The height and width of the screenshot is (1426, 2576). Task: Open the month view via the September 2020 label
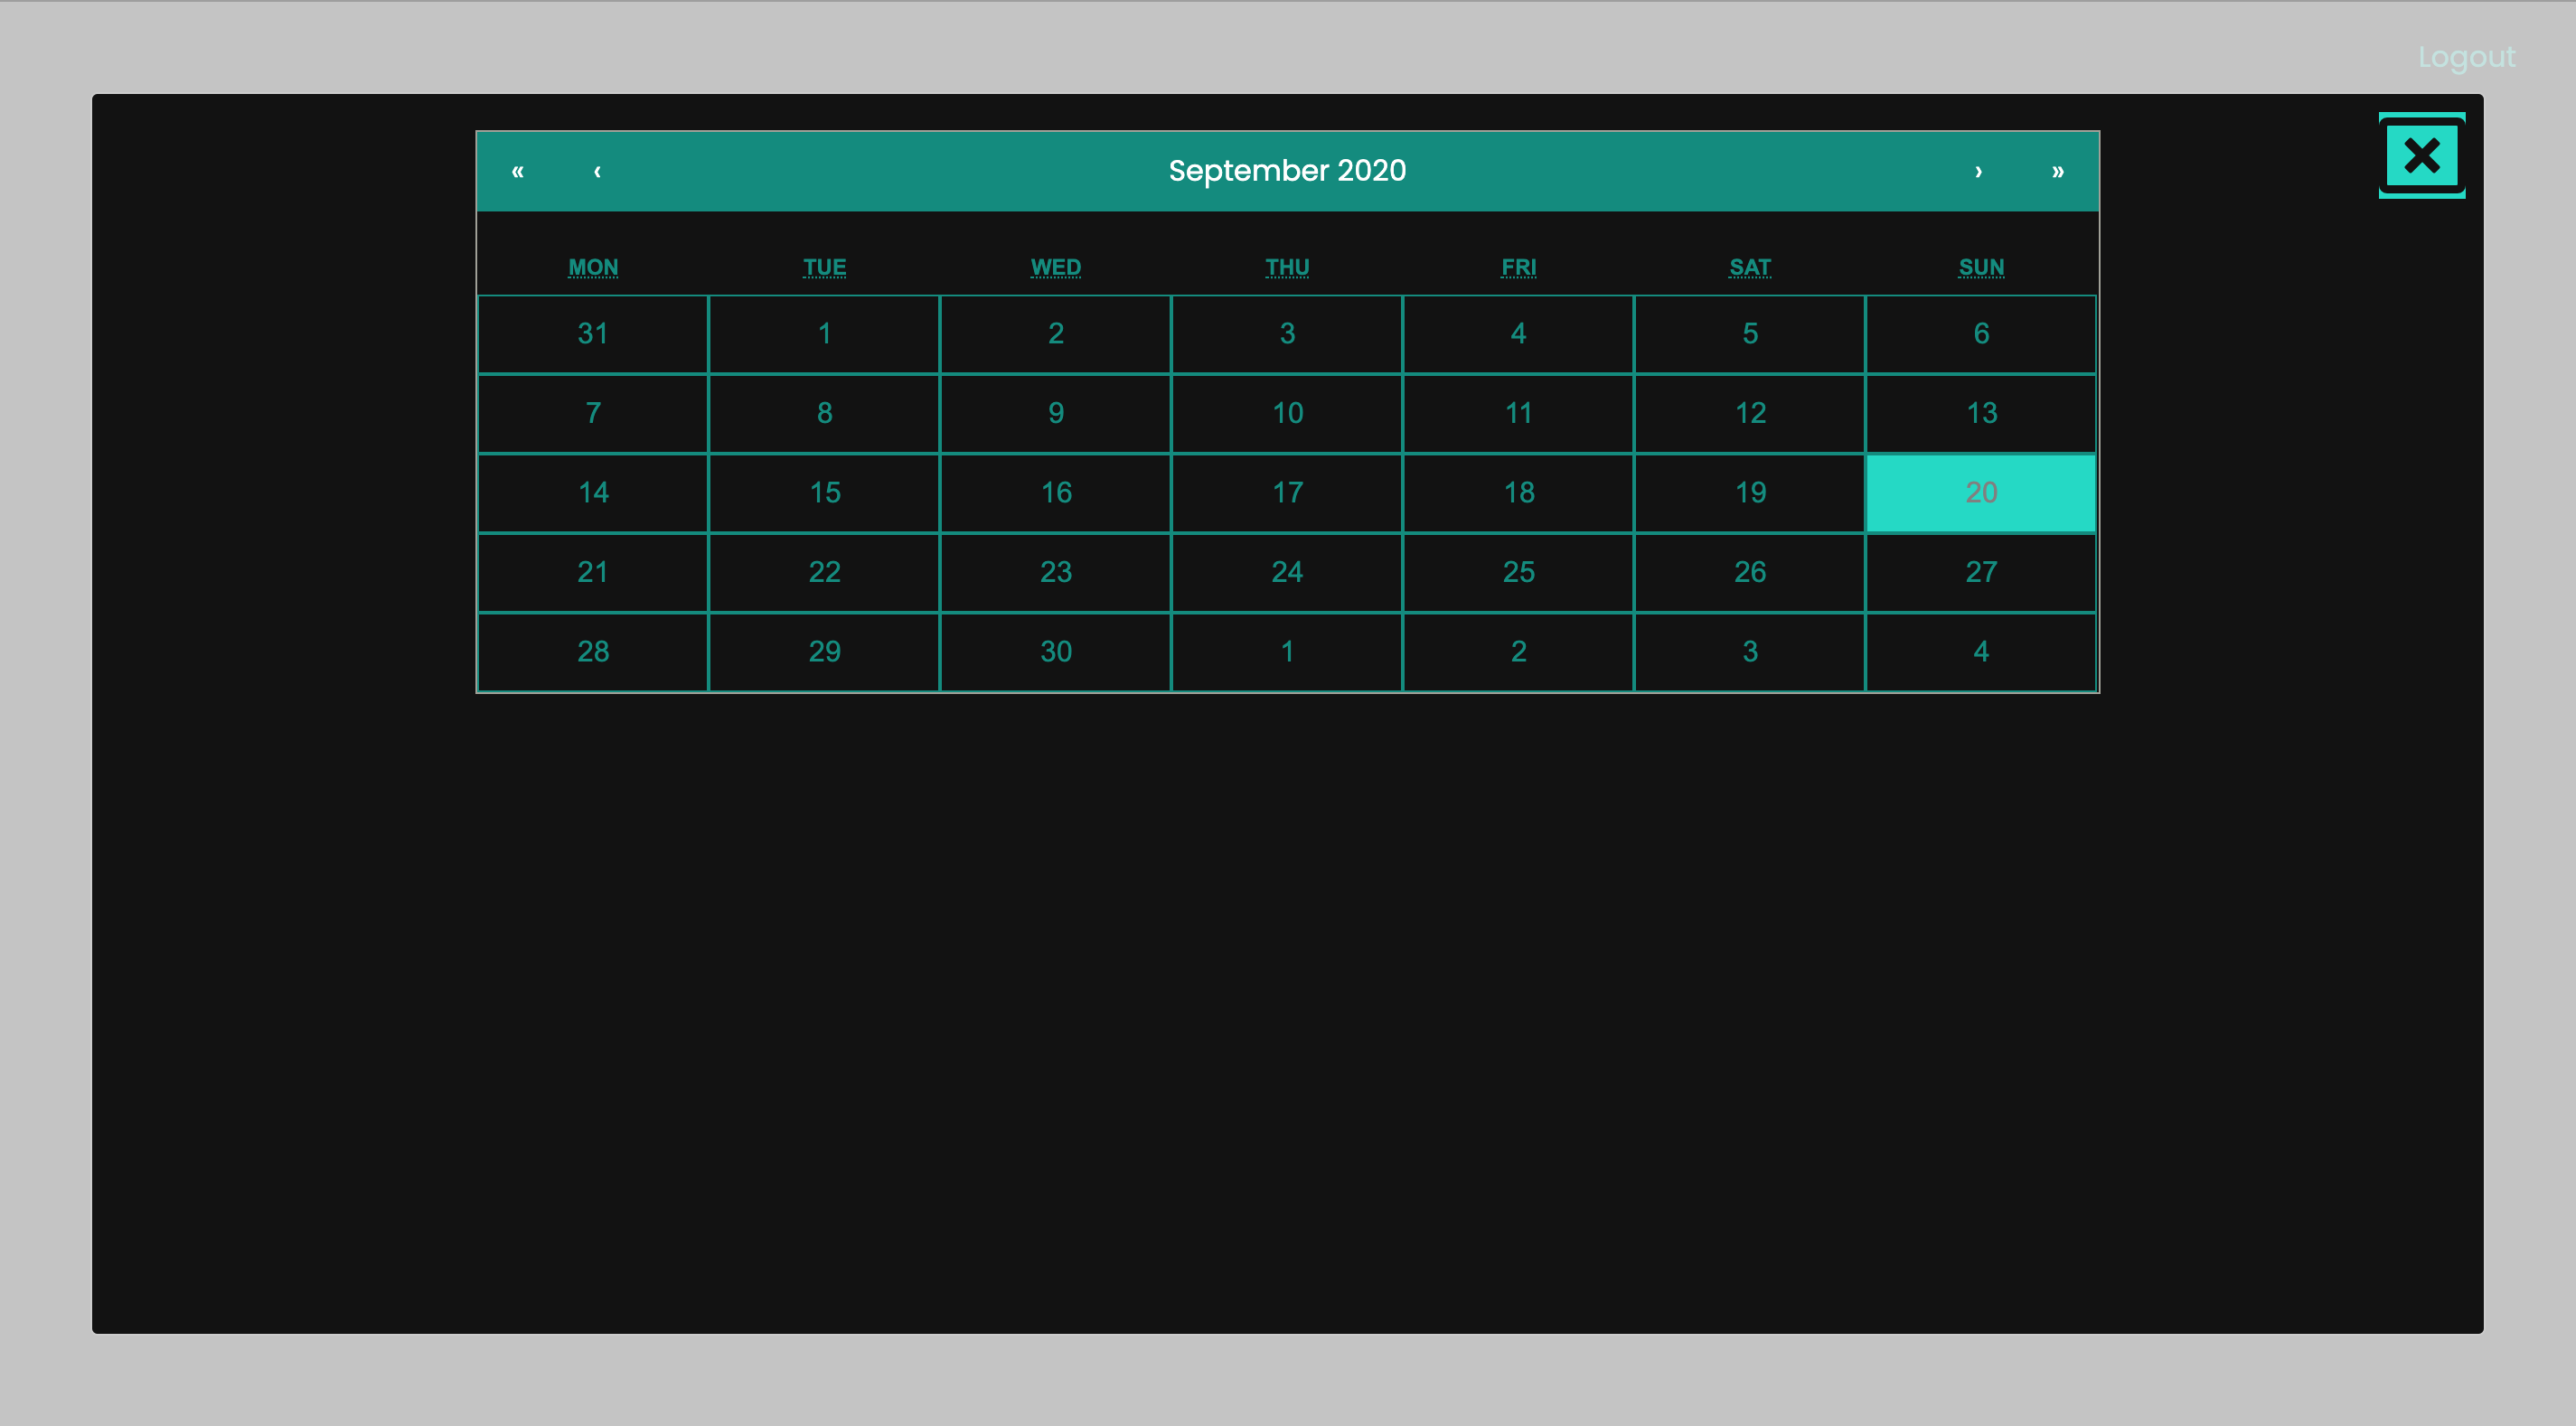click(x=1287, y=171)
